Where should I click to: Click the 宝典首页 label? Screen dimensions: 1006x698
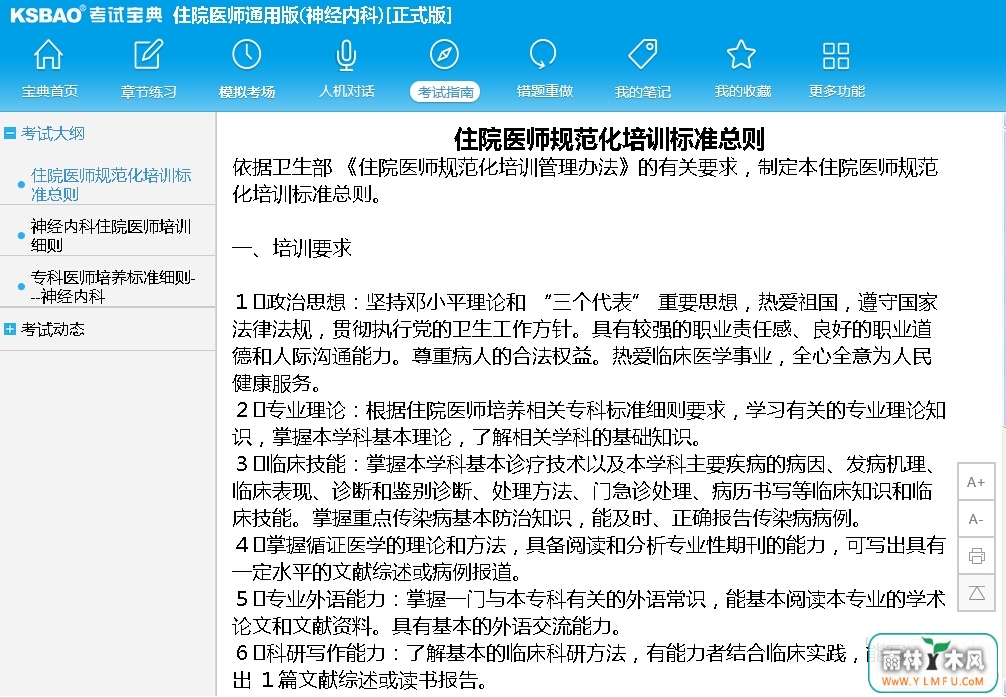point(49,91)
